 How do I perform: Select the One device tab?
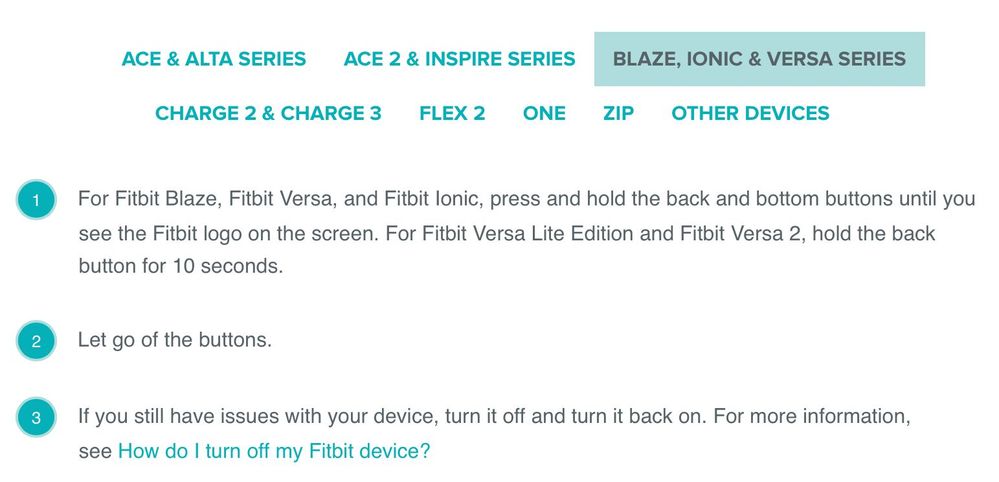(544, 113)
